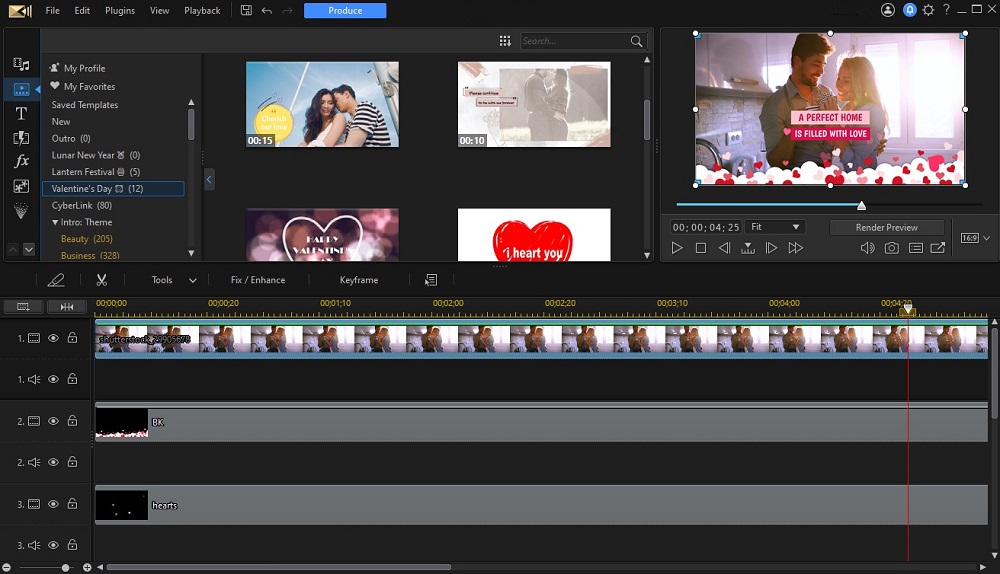Click the preview volume speaker icon
Viewport: 1000px width, 574px height.
(x=867, y=248)
